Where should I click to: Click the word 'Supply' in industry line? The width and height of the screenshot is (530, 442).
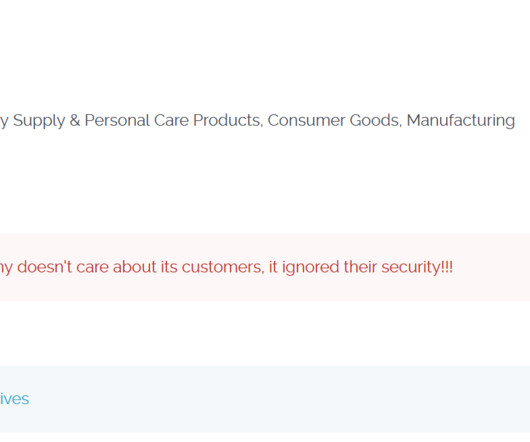point(39,121)
